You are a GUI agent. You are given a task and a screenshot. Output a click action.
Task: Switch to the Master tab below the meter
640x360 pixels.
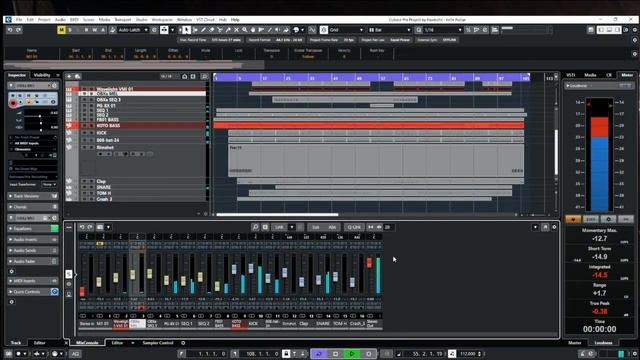pyautogui.click(x=575, y=343)
